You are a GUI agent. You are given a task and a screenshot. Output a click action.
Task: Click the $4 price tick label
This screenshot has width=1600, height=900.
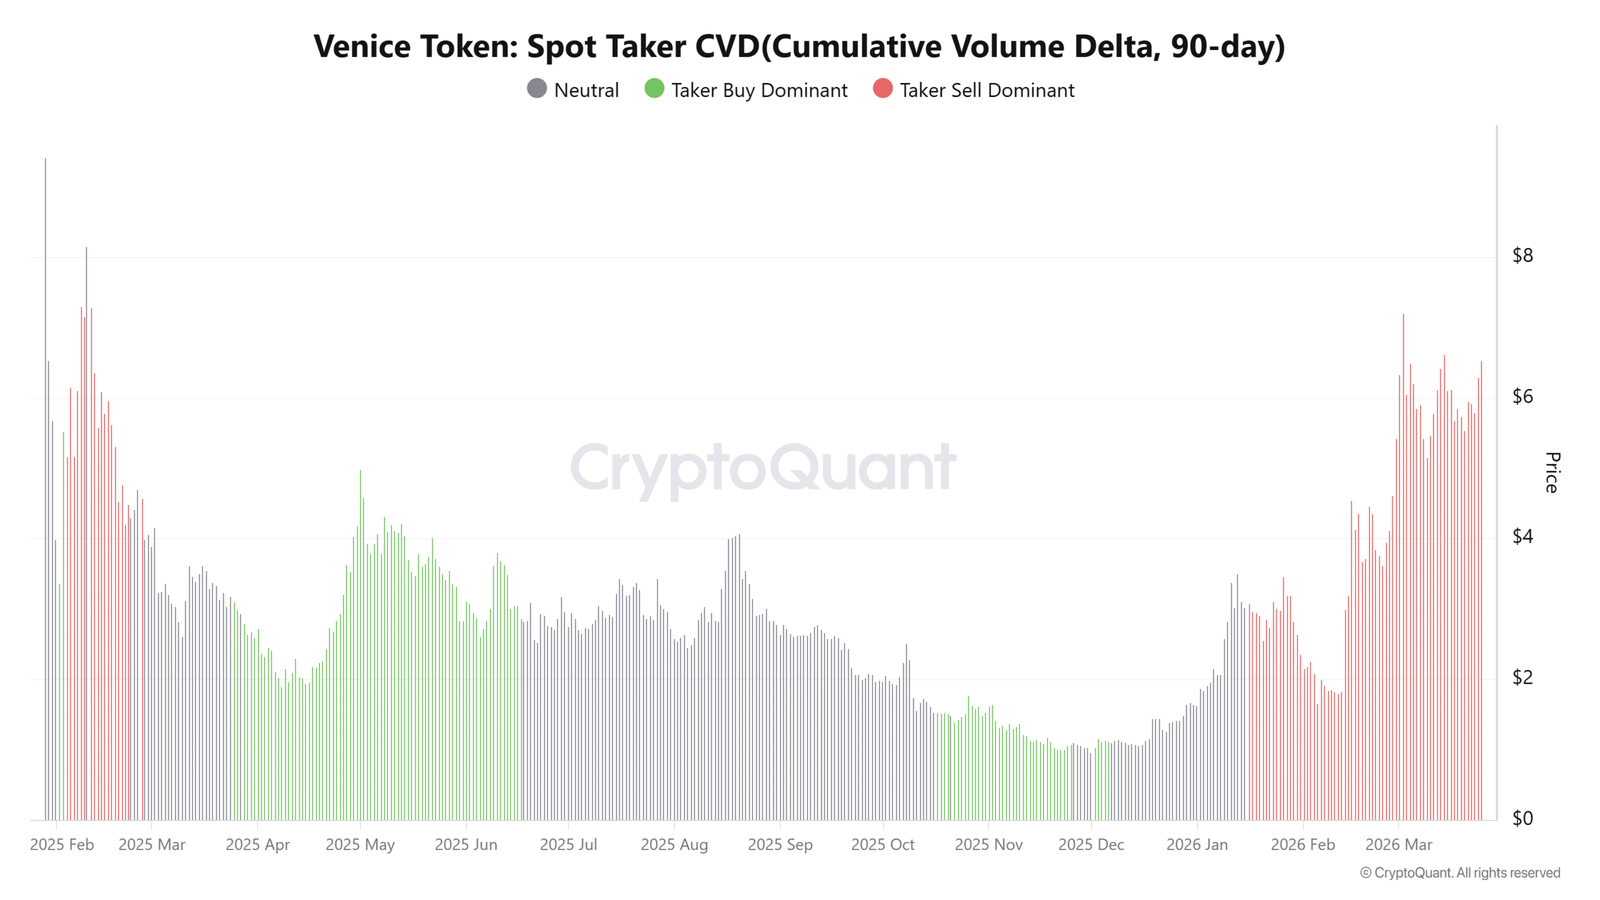[x=1522, y=537]
